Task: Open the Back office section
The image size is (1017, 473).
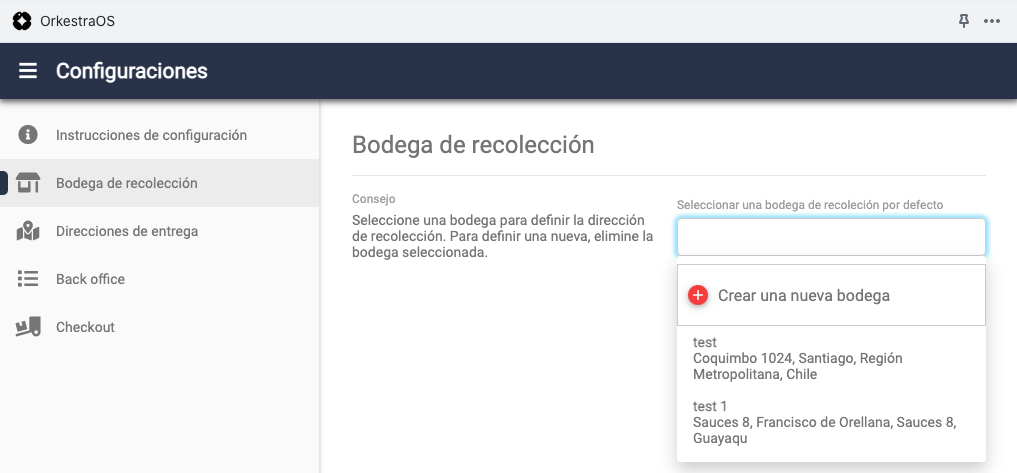Action: (x=90, y=279)
